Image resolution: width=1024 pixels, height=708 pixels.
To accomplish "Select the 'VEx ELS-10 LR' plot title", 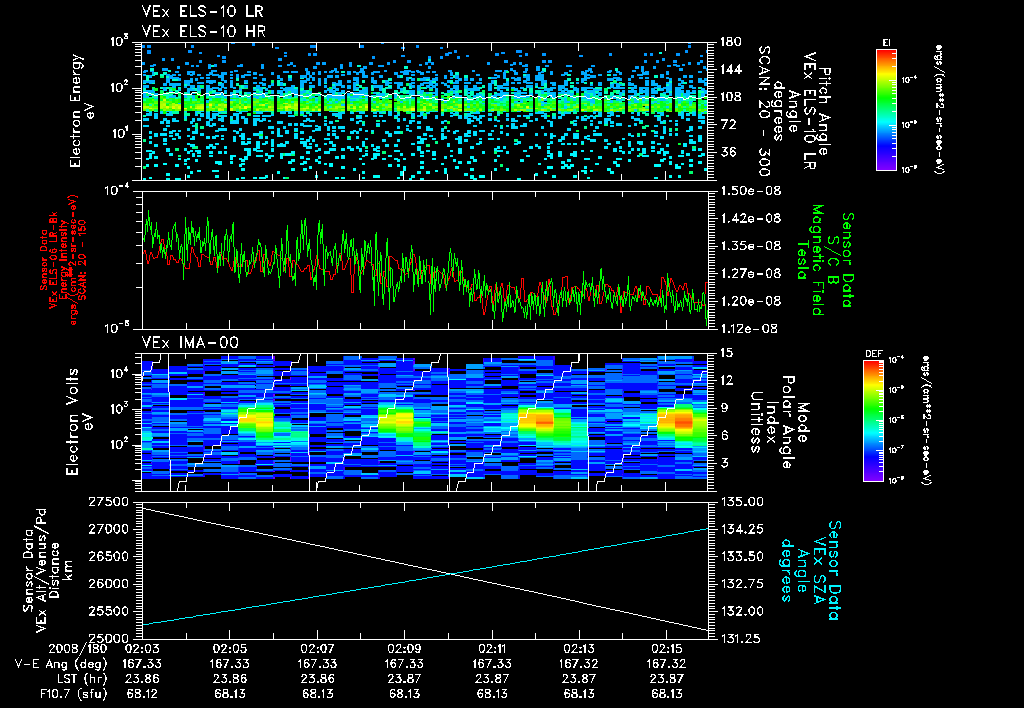I will point(202,12).
